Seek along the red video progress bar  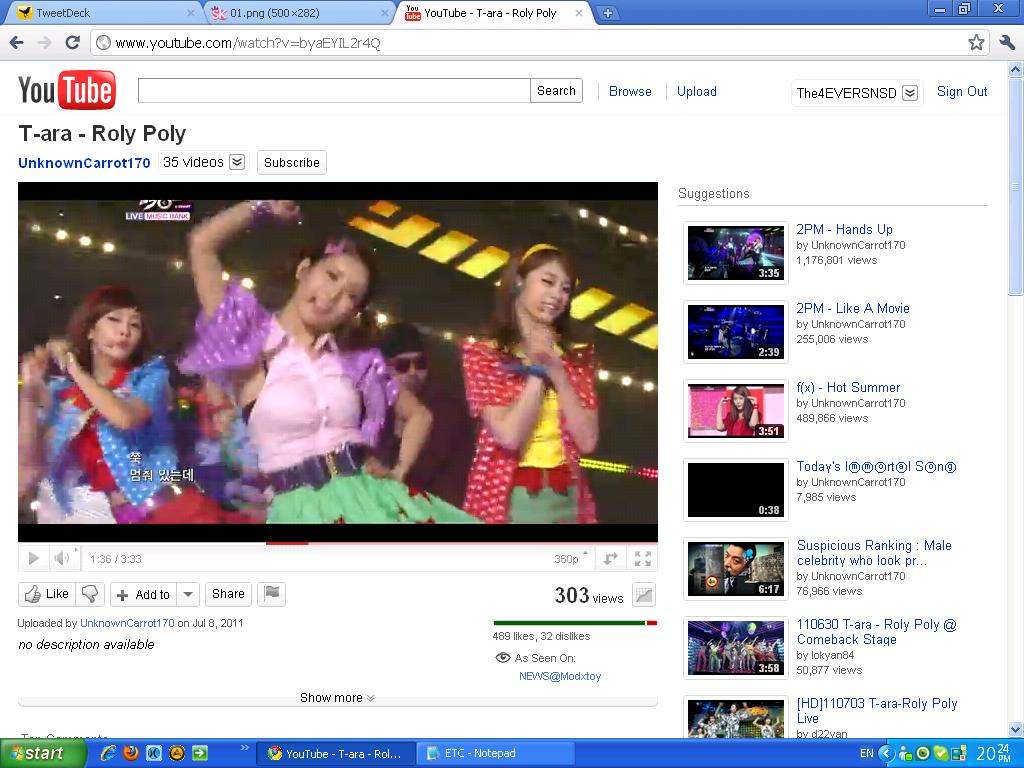coord(338,543)
